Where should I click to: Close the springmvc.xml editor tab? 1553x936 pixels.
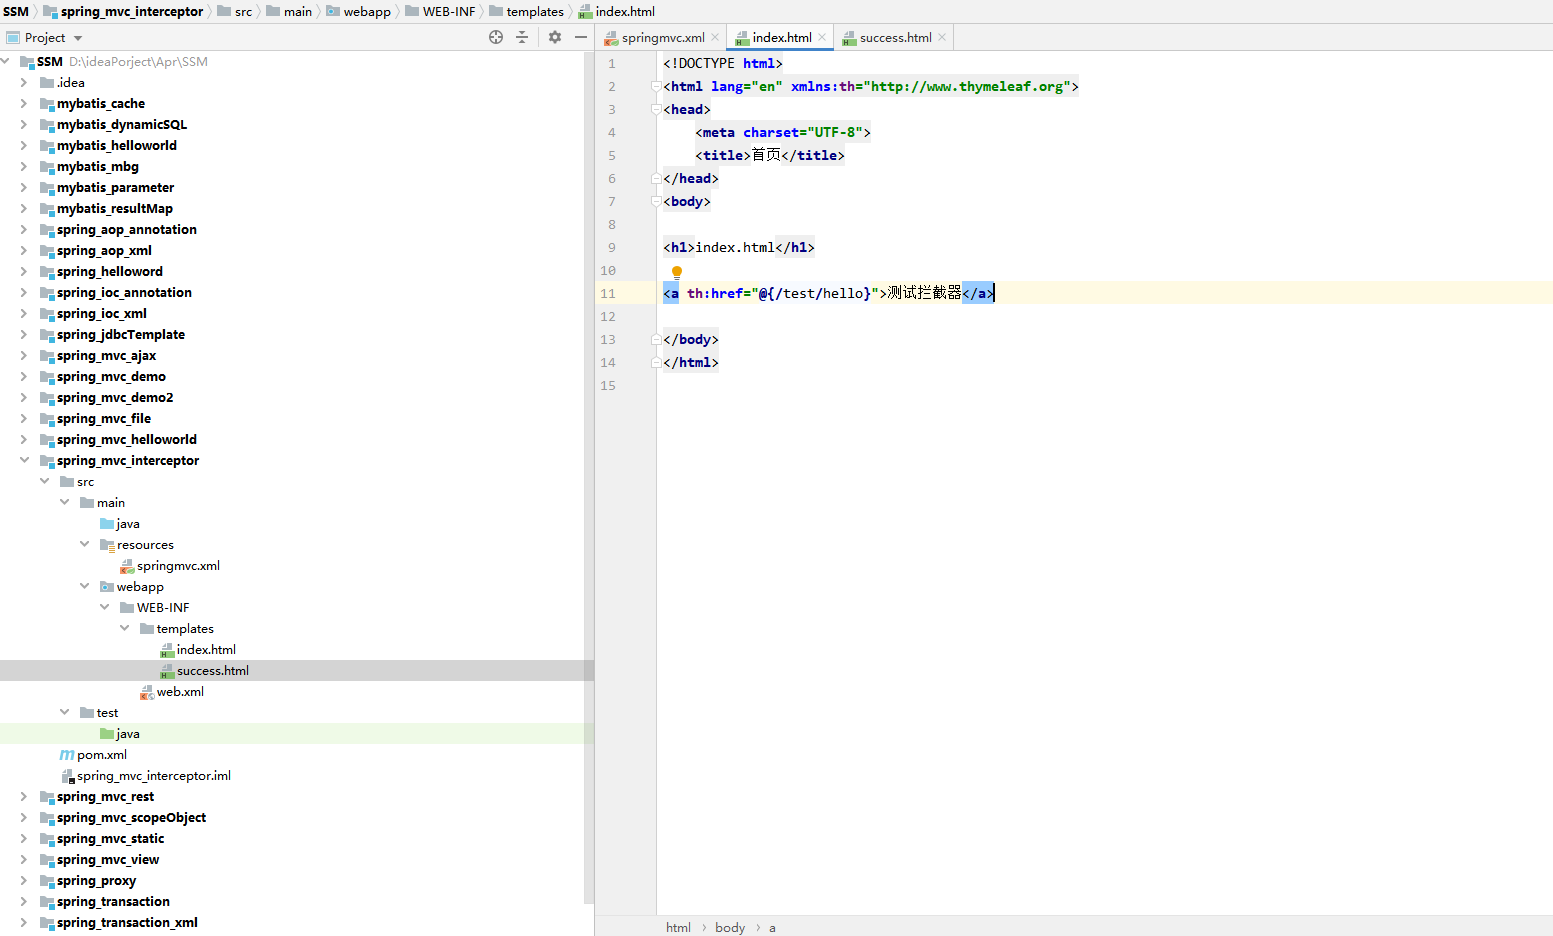(x=715, y=37)
